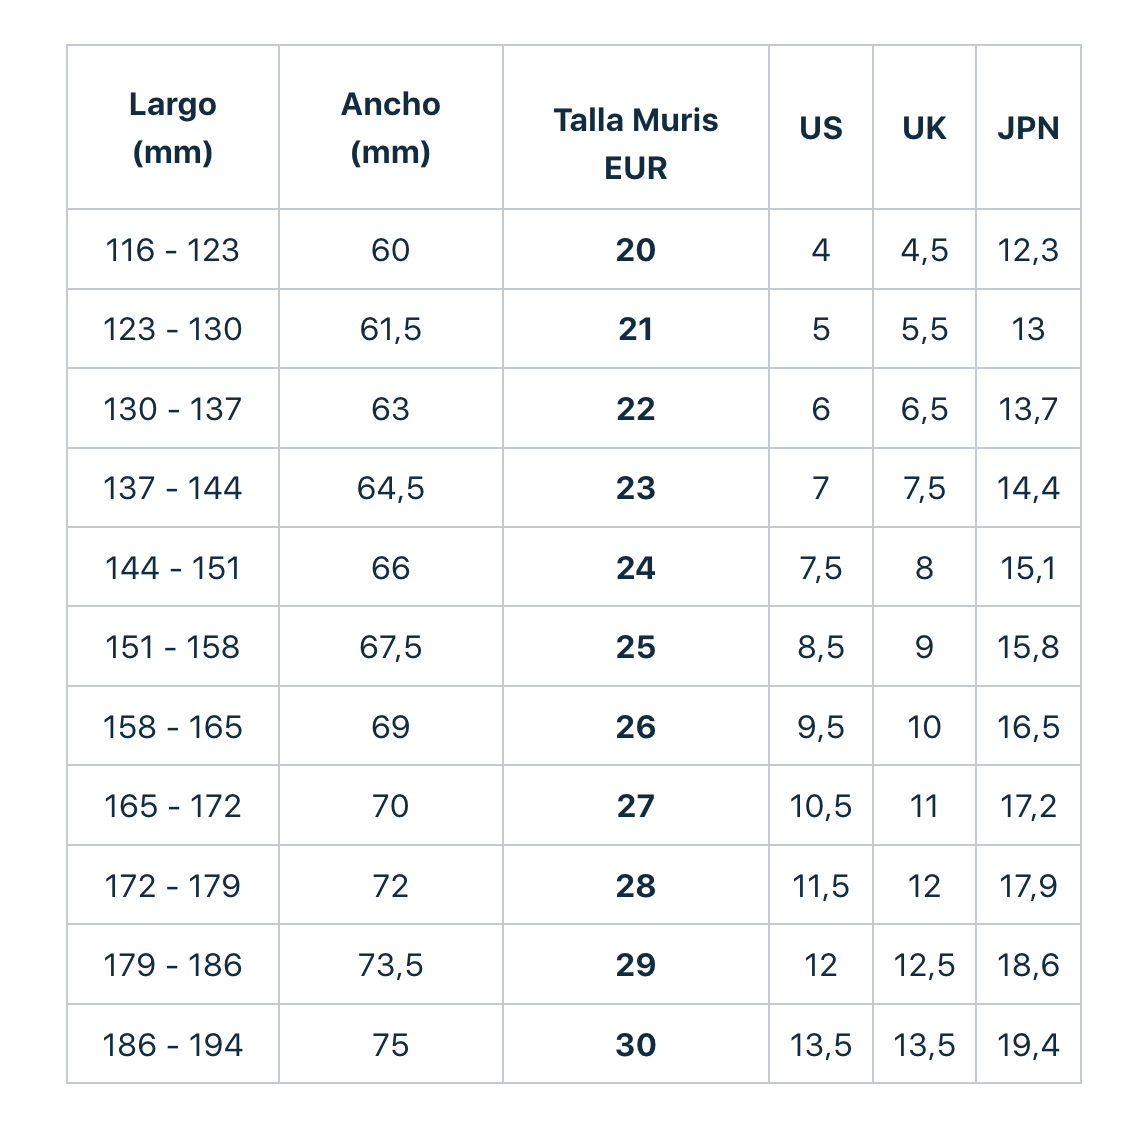Pick EUR size 25 cell

pos(635,647)
